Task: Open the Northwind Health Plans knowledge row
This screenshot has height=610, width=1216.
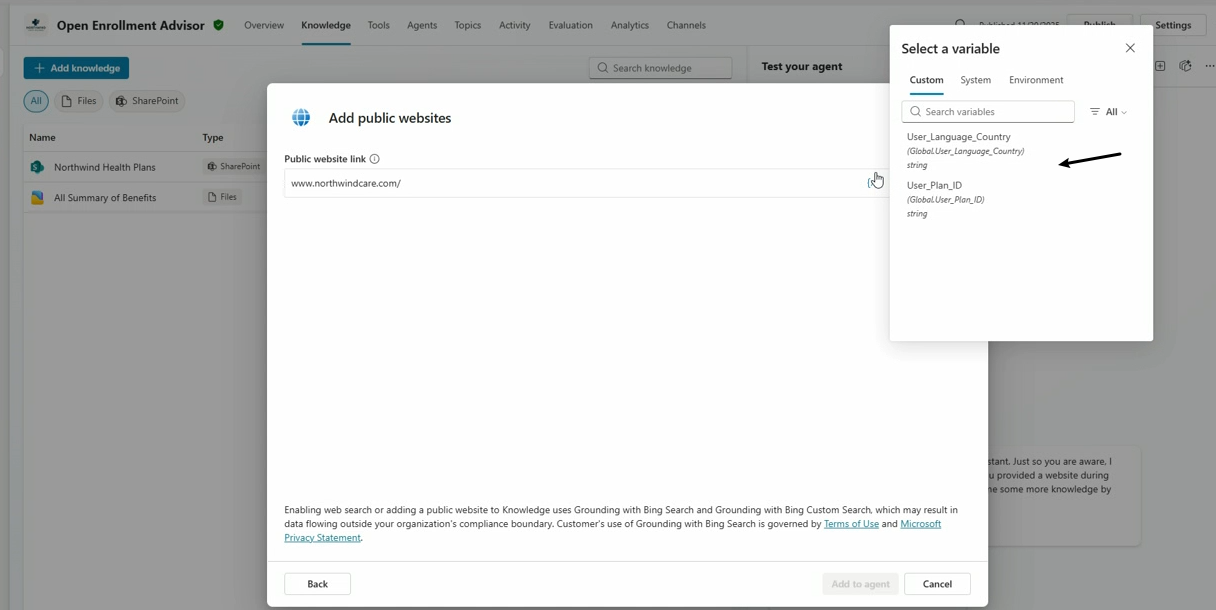Action: click(145, 167)
